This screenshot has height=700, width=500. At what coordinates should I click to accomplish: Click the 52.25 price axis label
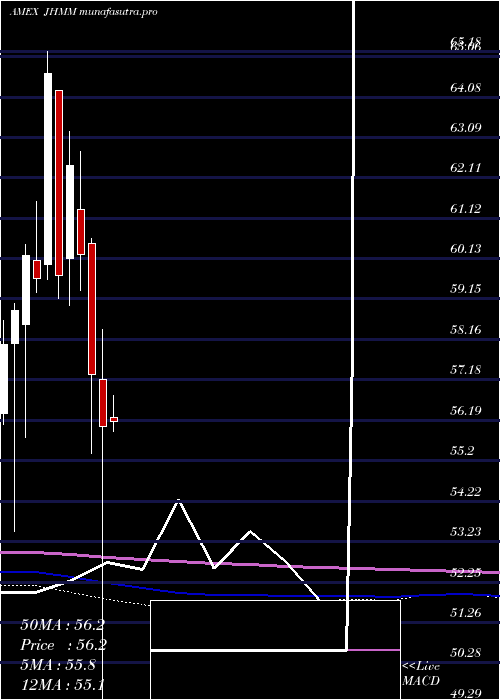coord(466,572)
